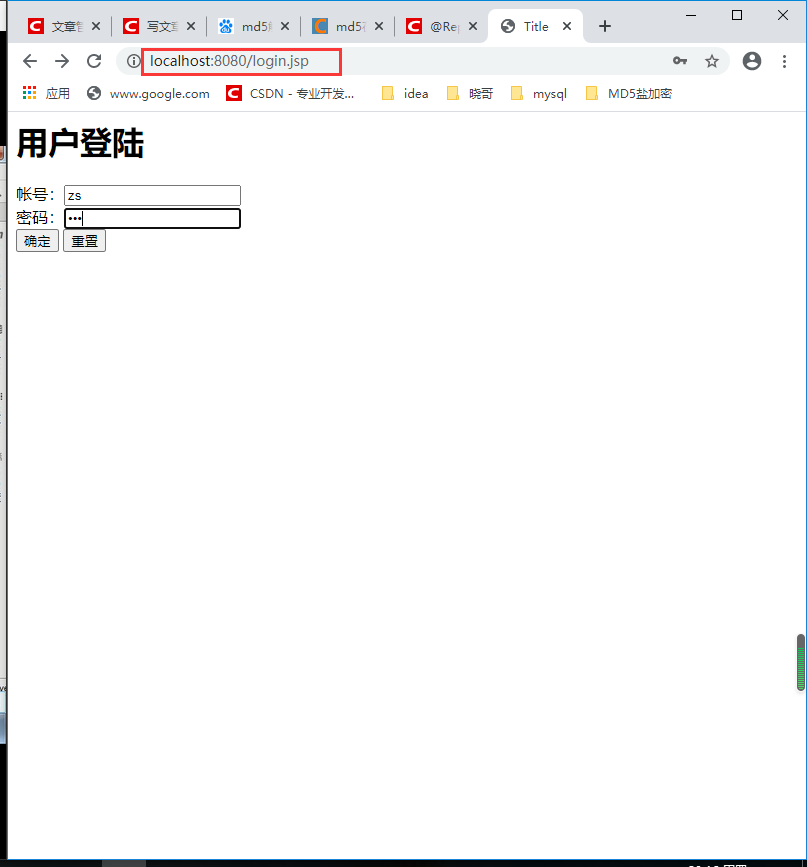Open the Chrome profile avatar

coord(752,61)
